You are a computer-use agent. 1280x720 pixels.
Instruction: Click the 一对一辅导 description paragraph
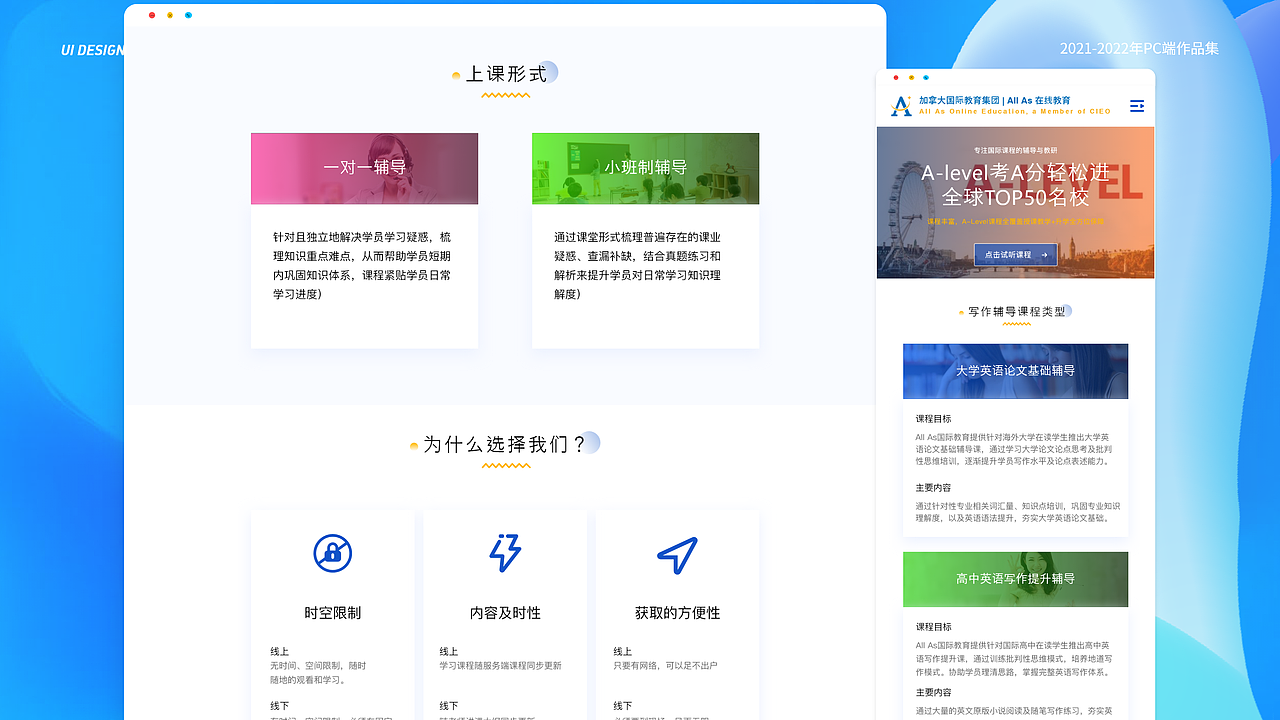tap(362, 266)
